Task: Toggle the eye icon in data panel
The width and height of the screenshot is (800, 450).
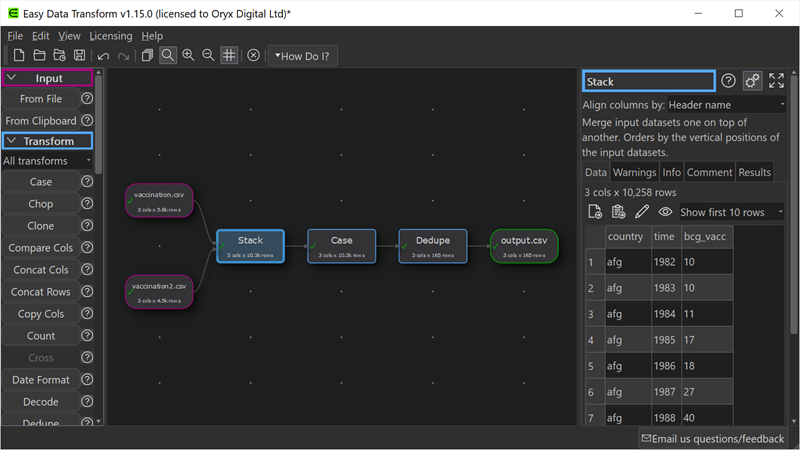Action: 665,212
